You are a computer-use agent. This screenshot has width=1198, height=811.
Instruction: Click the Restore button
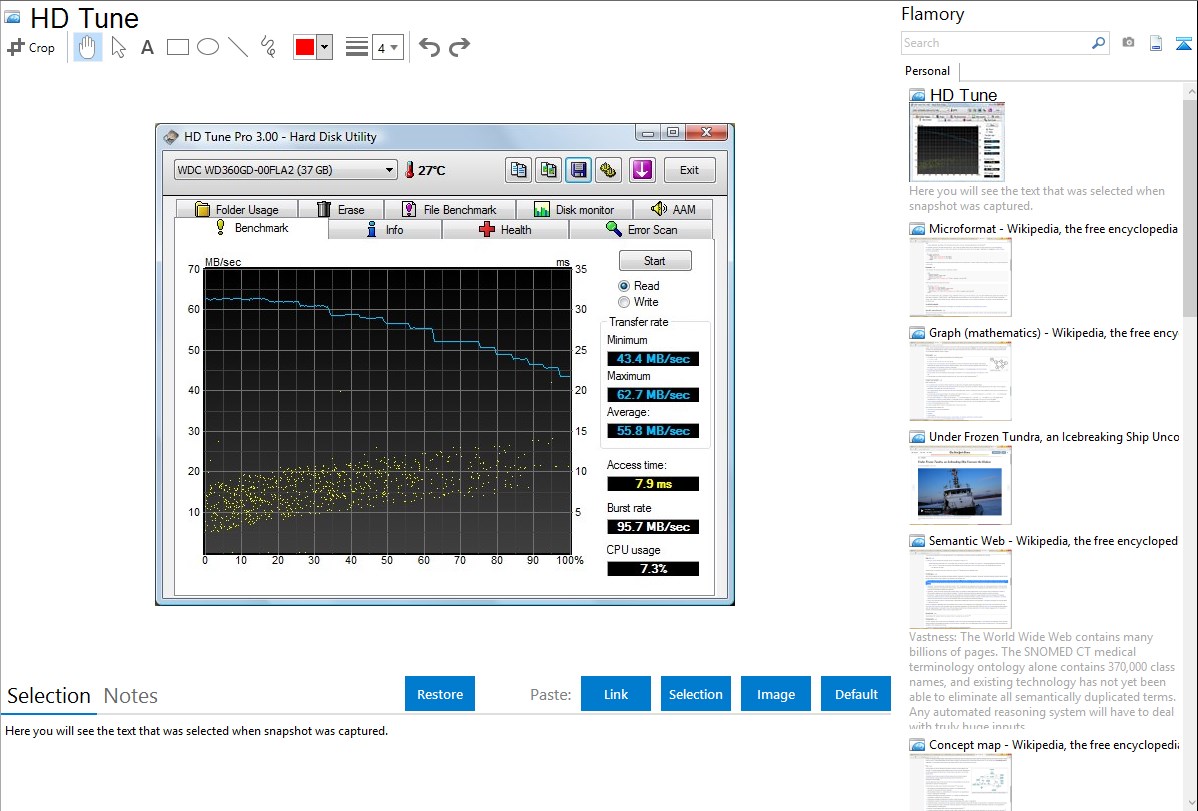440,694
